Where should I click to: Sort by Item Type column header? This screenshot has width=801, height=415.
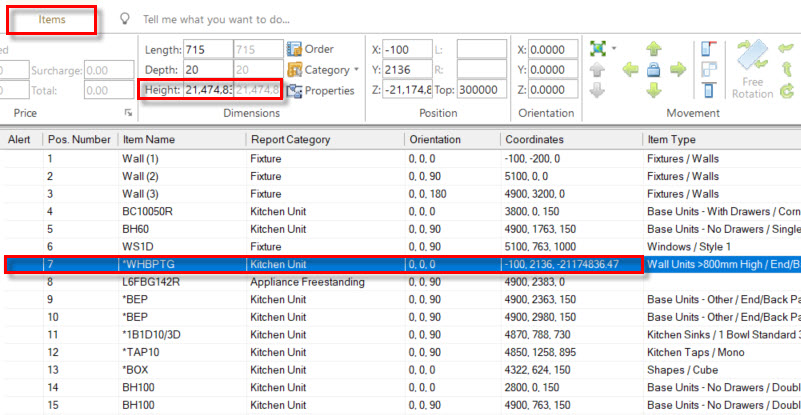tap(722, 140)
